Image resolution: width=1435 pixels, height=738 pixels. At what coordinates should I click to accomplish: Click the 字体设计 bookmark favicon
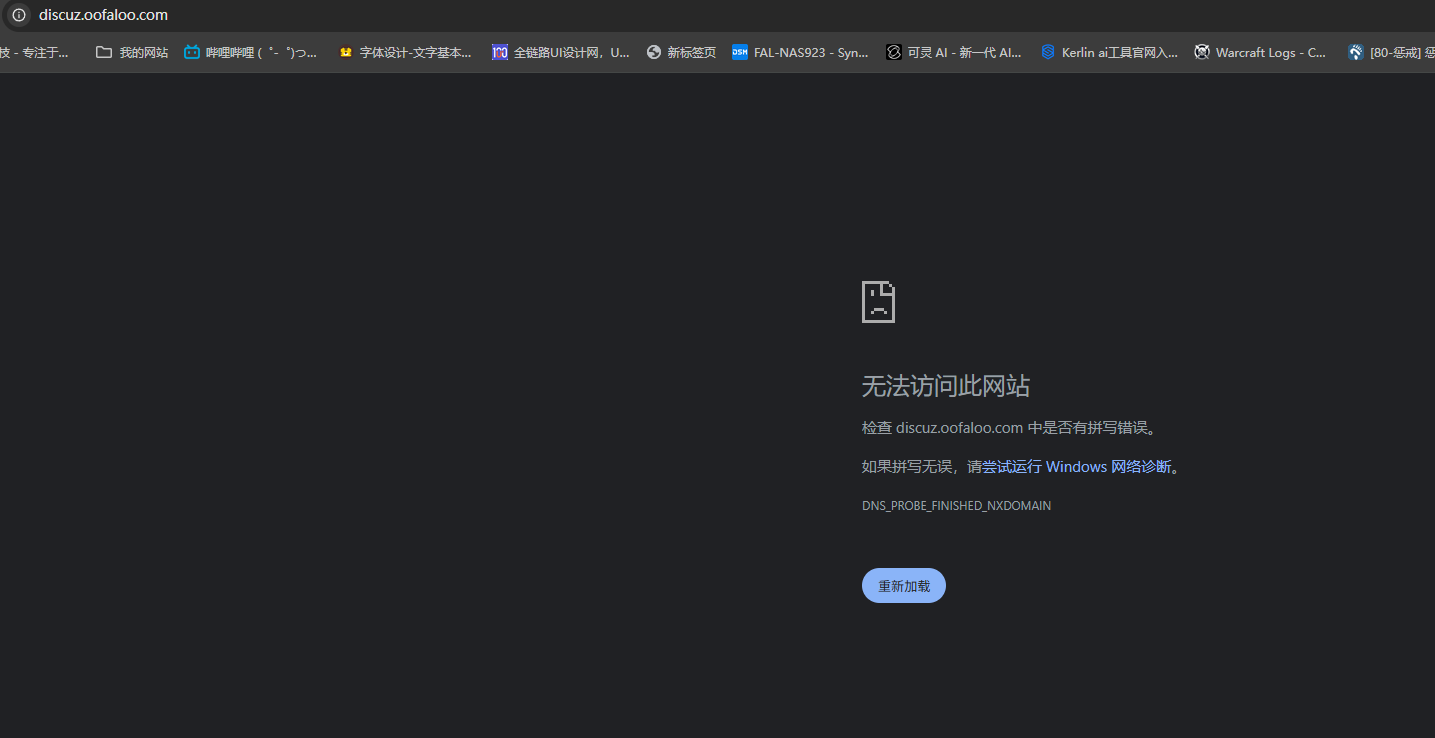click(x=345, y=51)
